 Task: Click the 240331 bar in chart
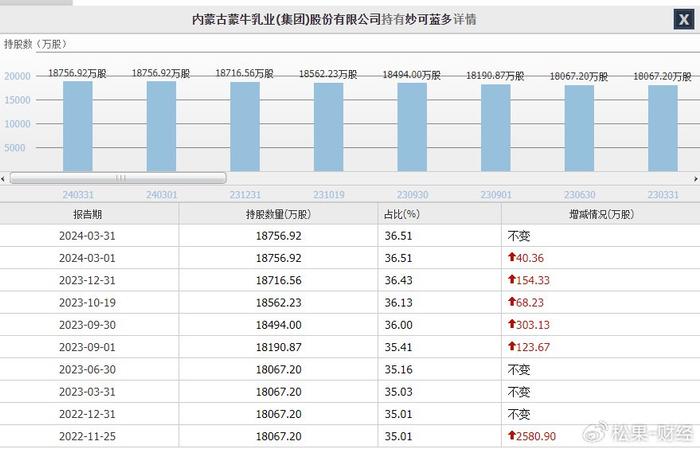78,126
